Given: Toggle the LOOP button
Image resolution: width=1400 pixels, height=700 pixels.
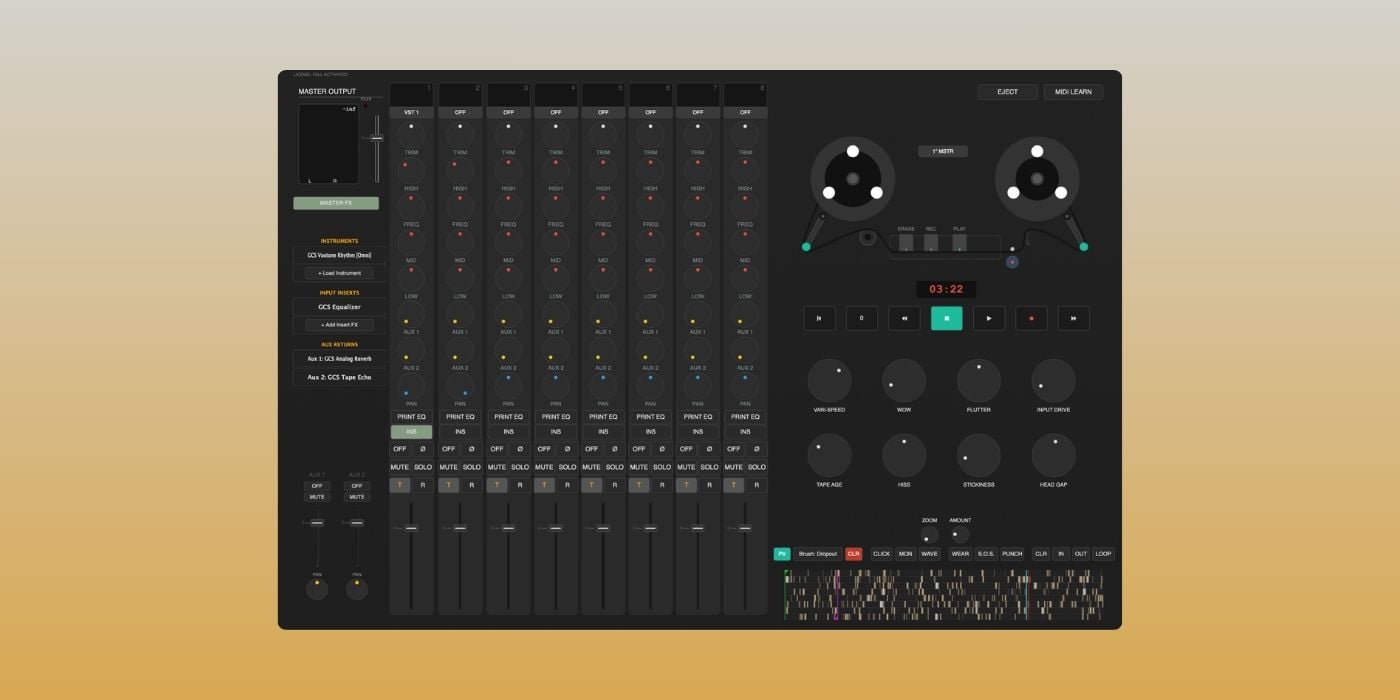Looking at the screenshot, I should (1103, 553).
